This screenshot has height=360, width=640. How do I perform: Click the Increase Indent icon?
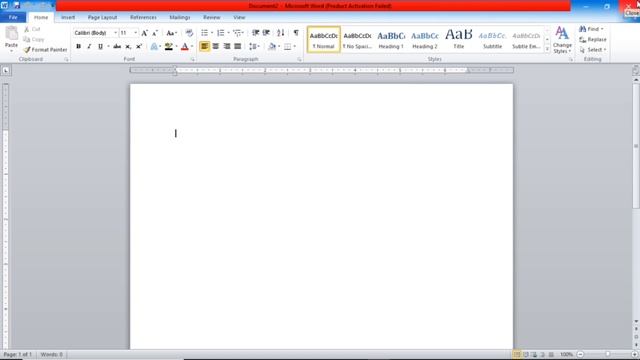[x=266, y=33]
